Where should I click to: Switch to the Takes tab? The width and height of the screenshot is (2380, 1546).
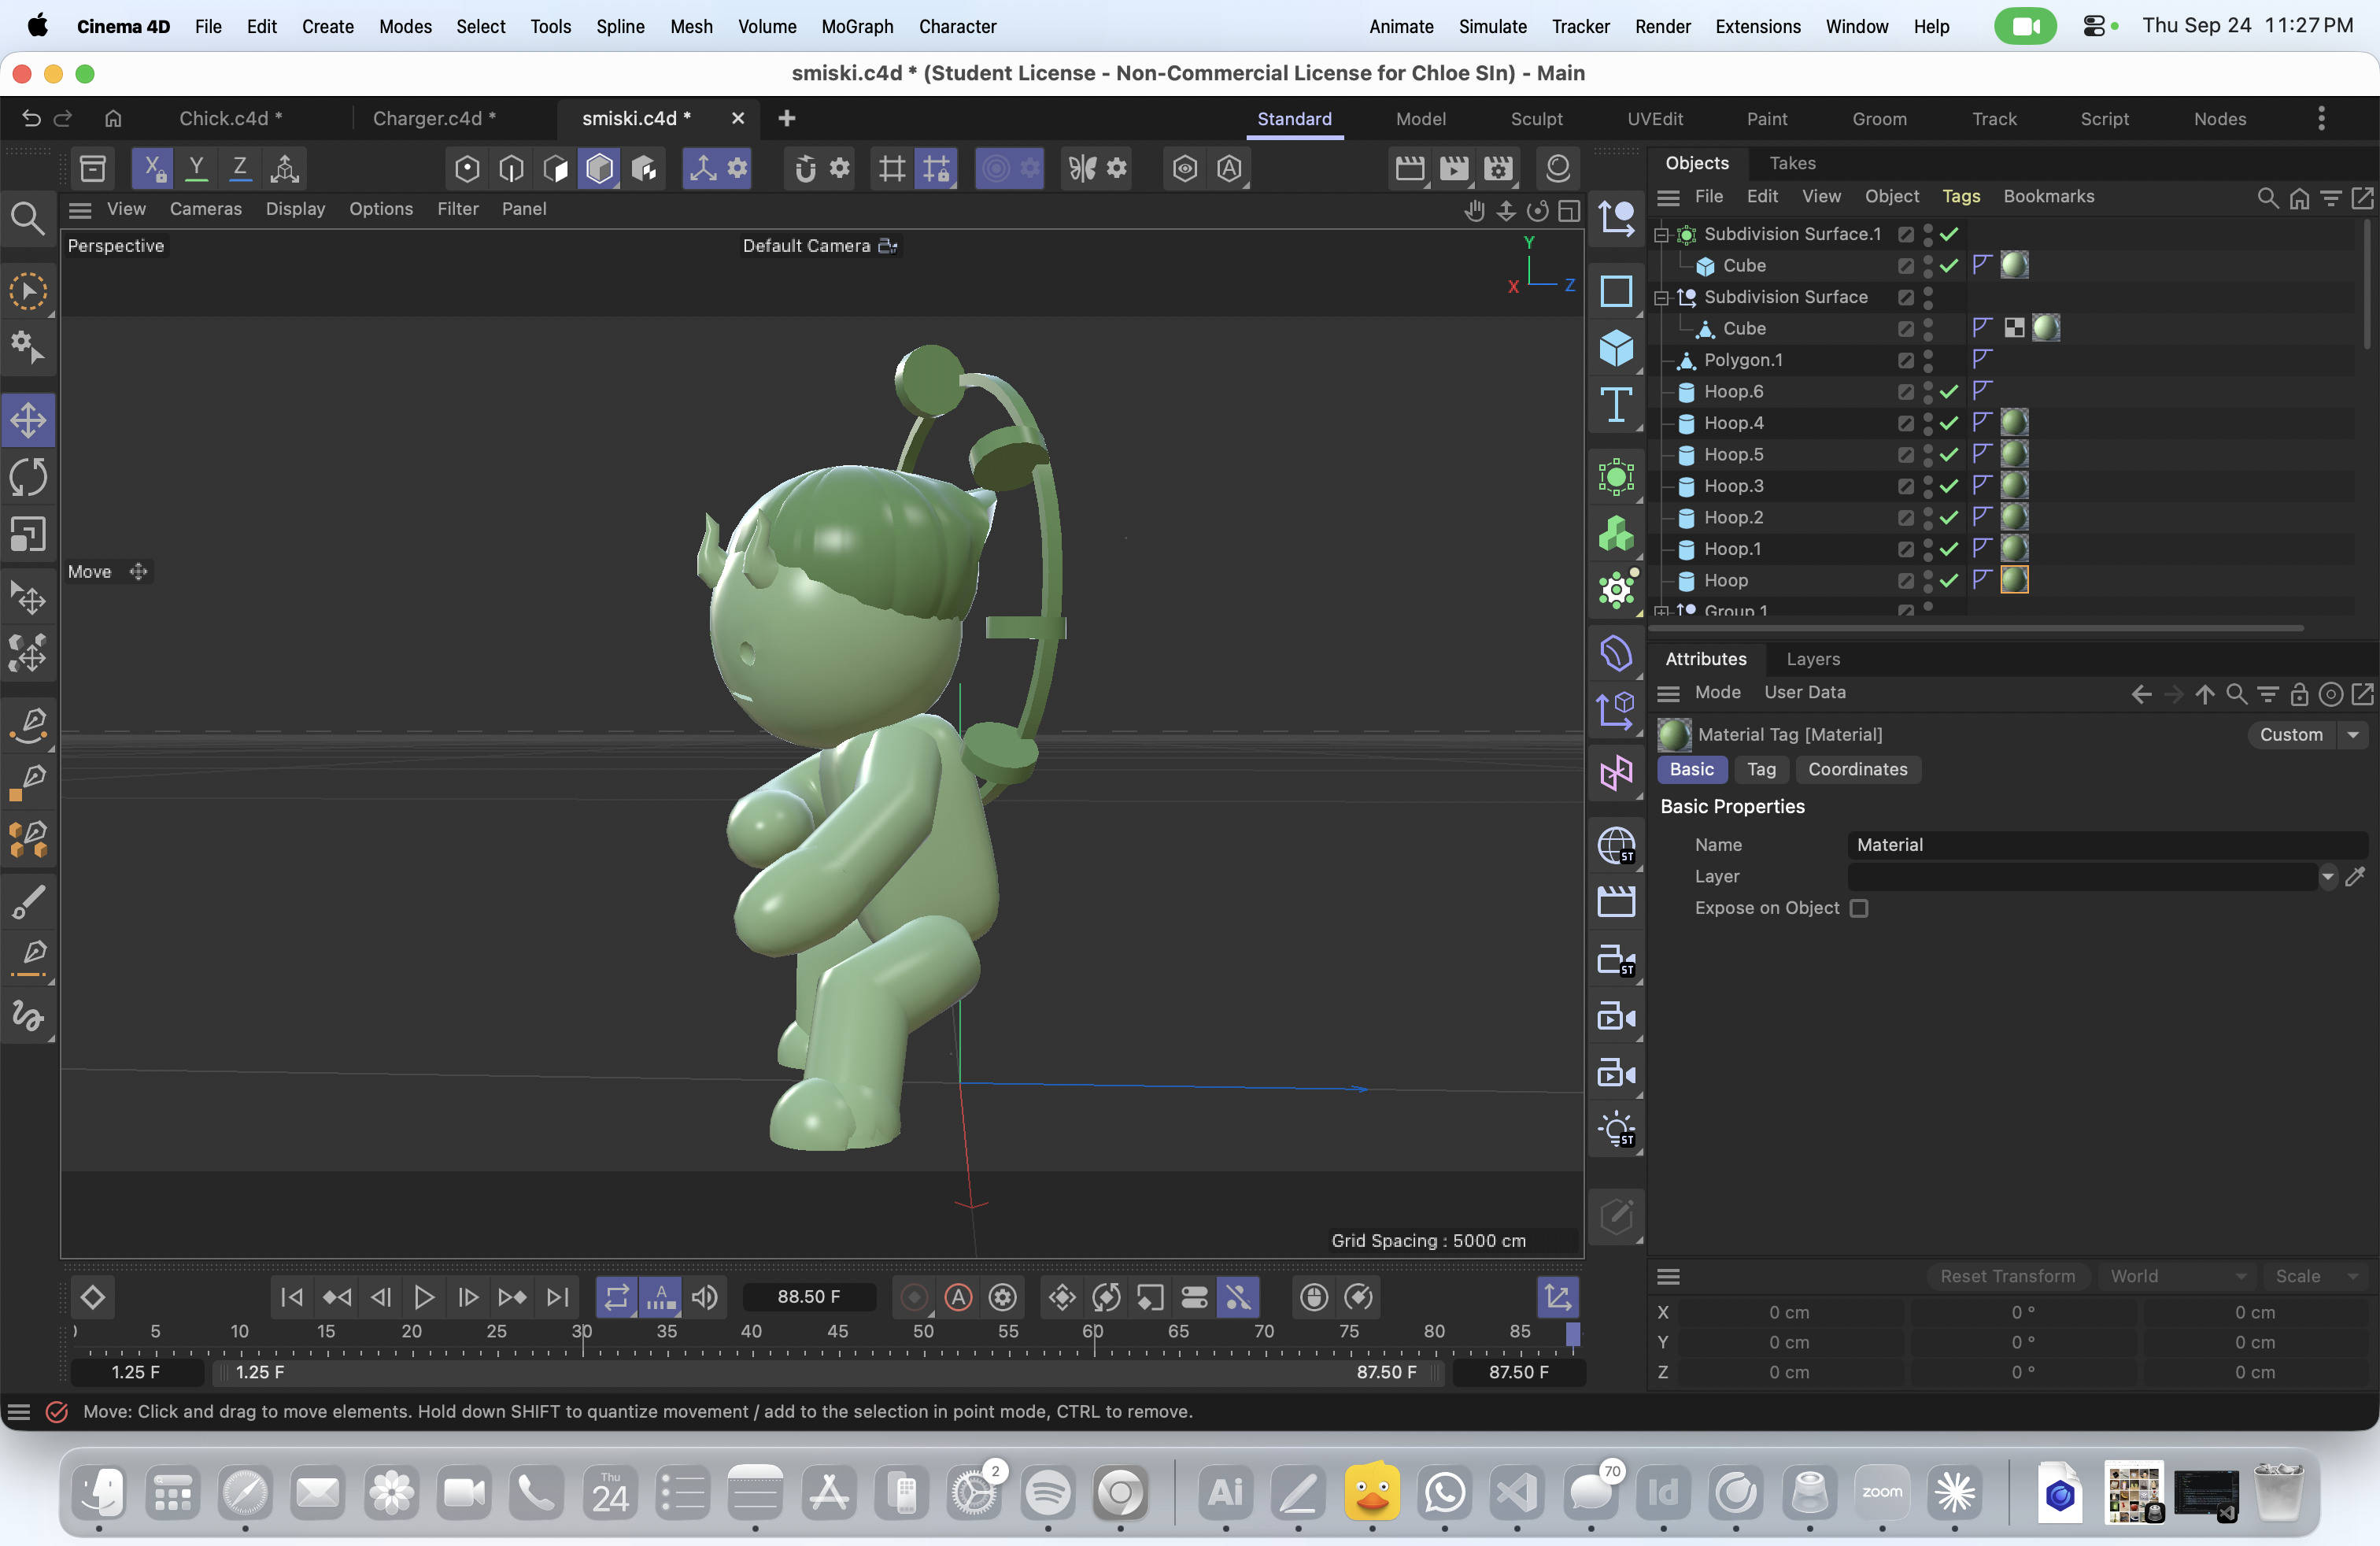tap(1792, 163)
